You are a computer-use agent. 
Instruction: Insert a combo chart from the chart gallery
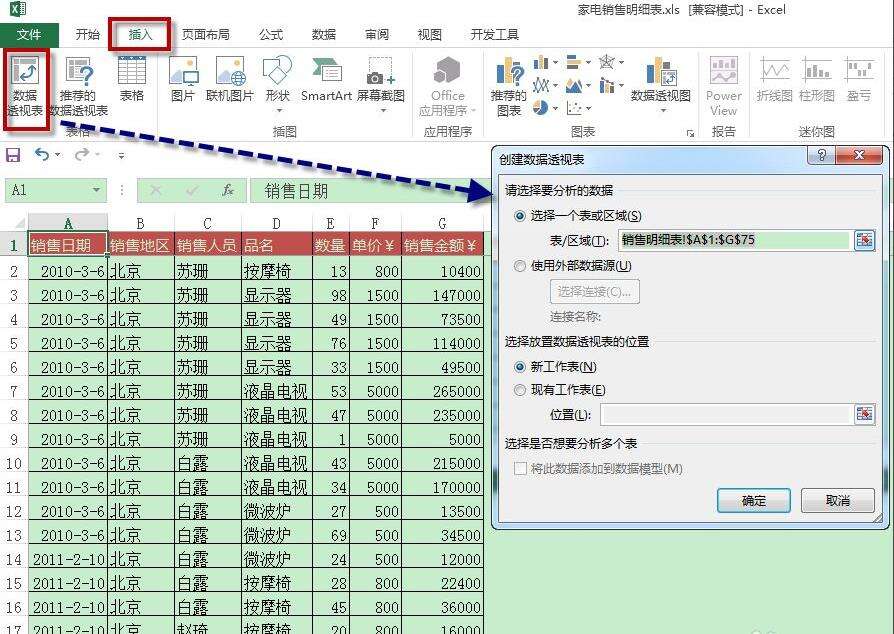point(611,86)
